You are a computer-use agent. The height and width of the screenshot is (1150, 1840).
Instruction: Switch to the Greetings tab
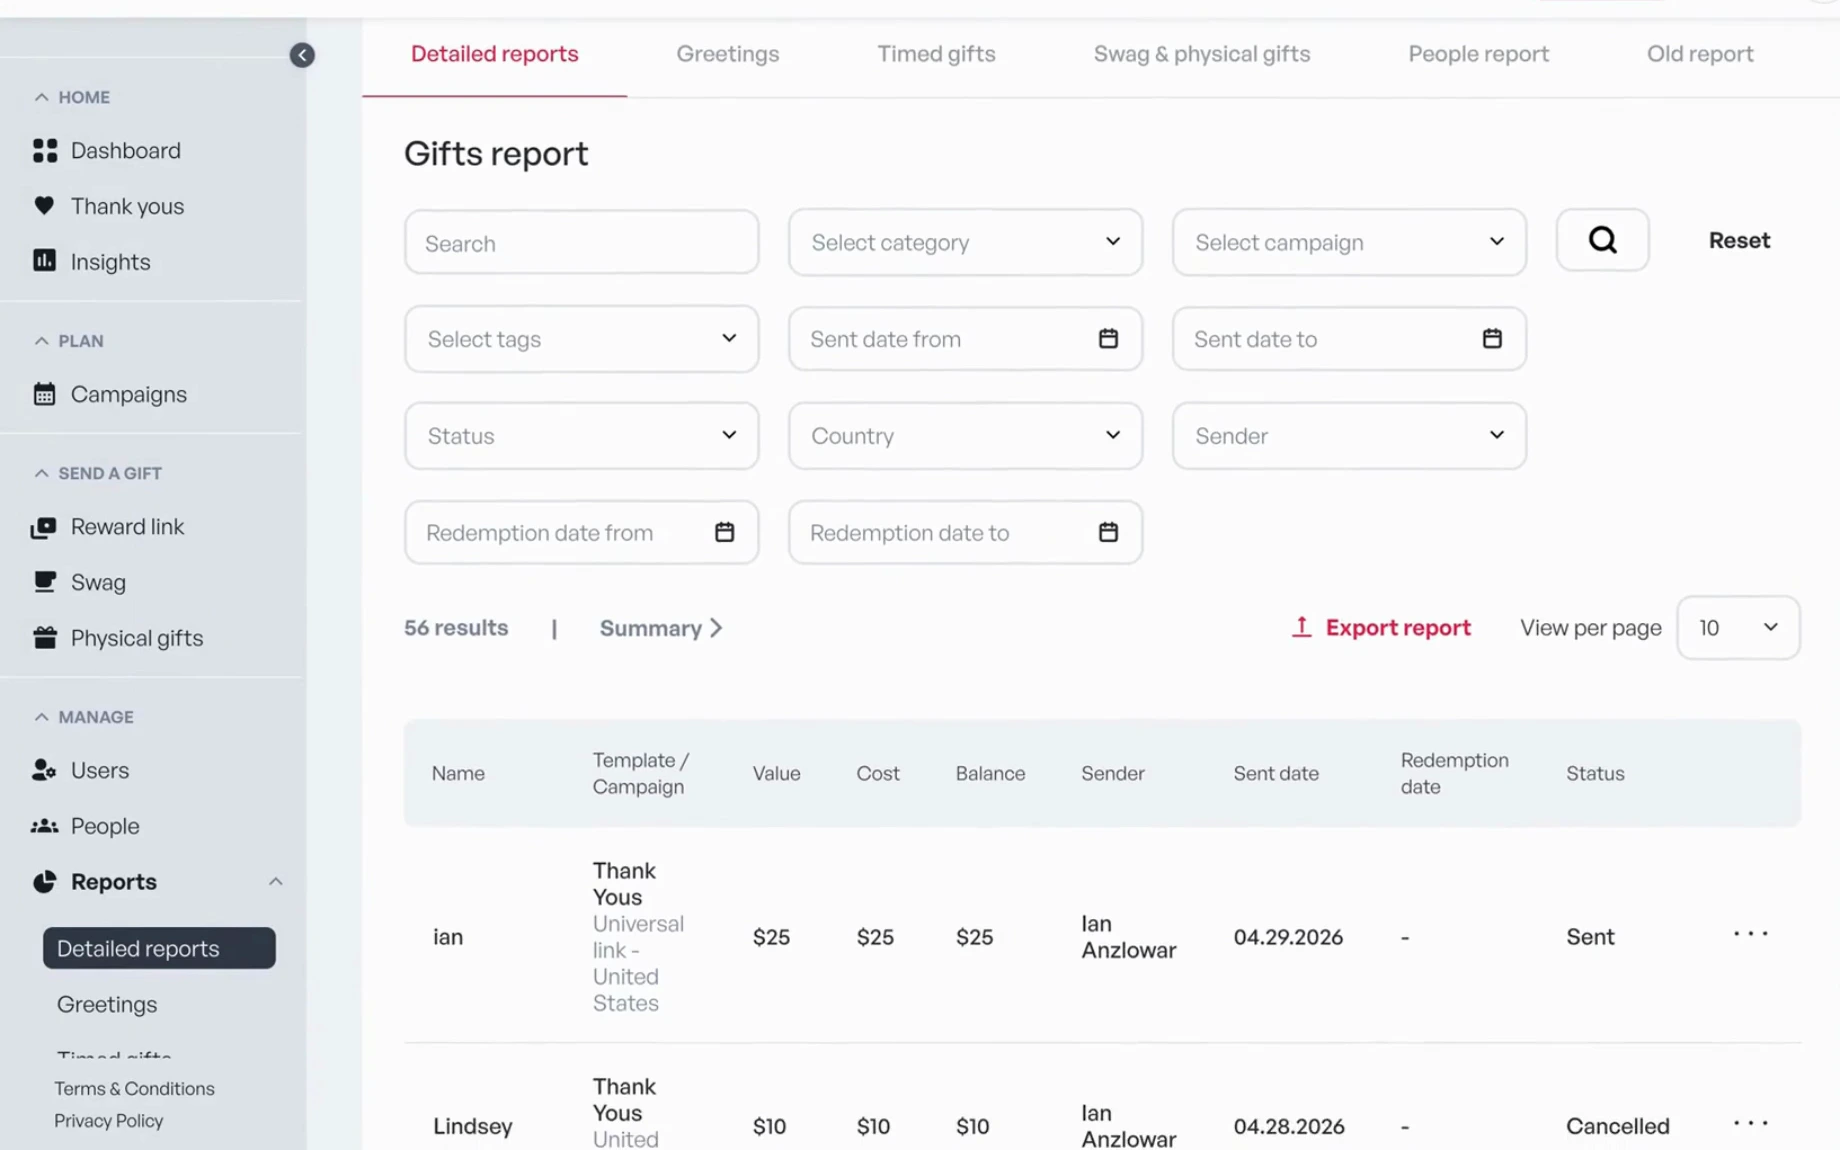point(727,54)
